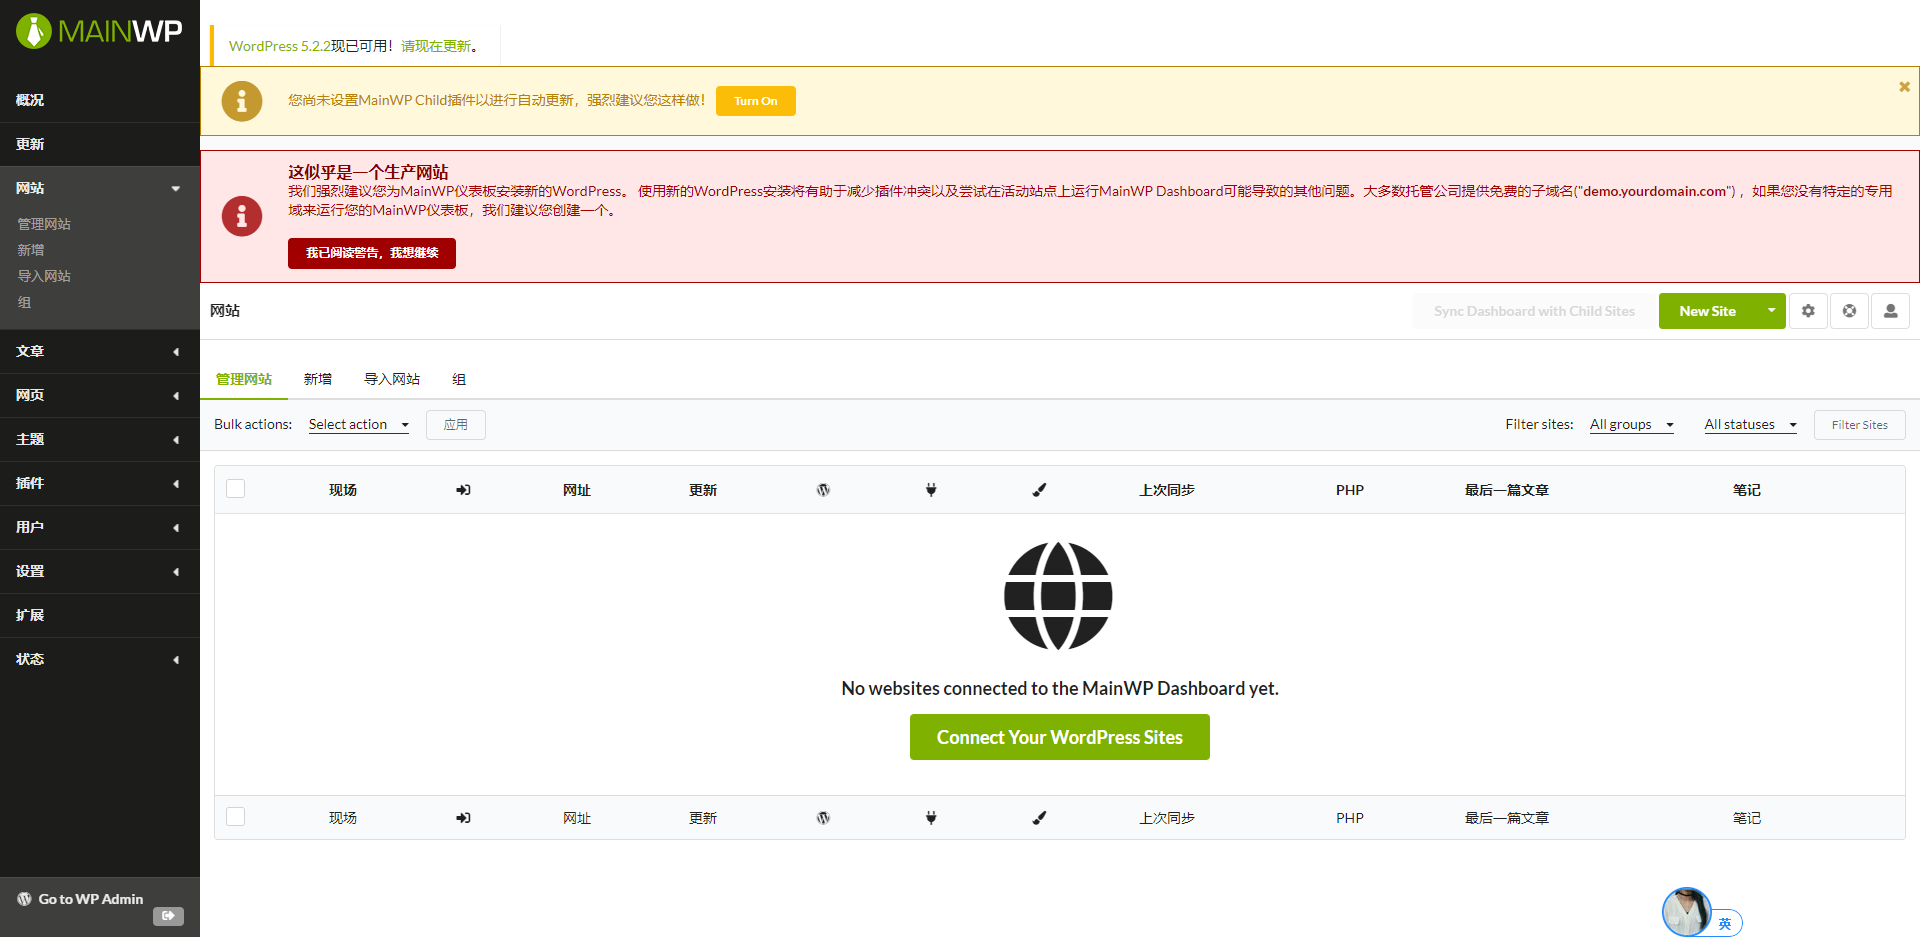
Task: Click plug icon in table footer
Action: [931, 818]
